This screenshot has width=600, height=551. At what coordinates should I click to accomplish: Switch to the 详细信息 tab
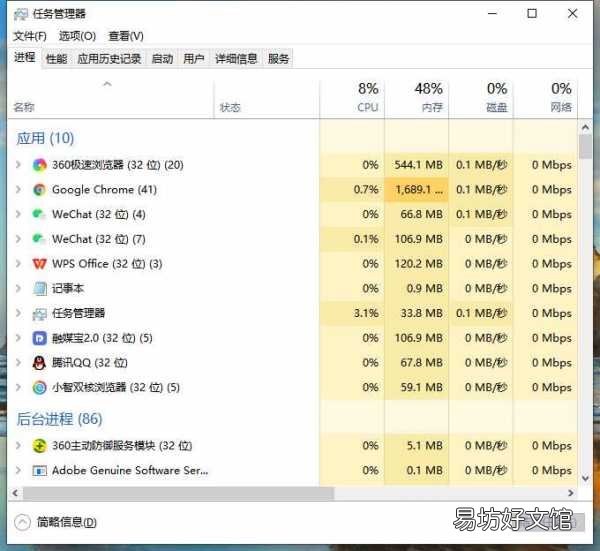[x=236, y=59]
